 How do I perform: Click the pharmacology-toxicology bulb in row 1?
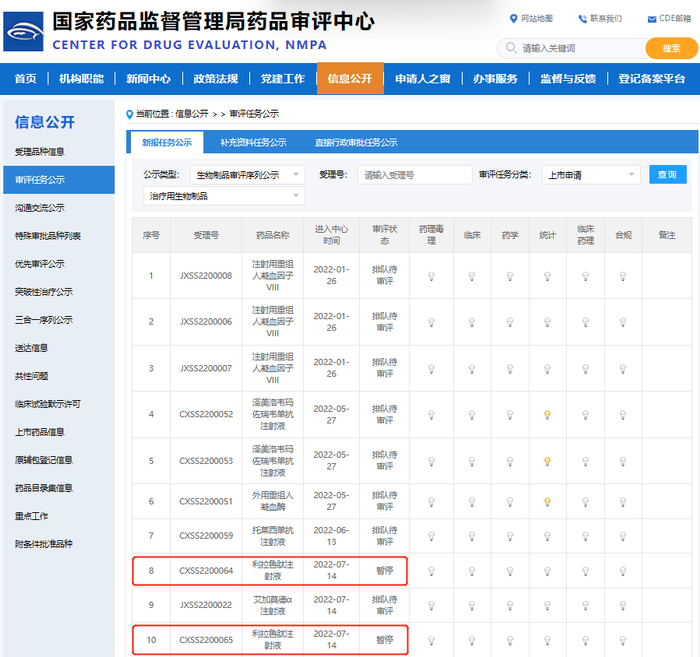[432, 276]
